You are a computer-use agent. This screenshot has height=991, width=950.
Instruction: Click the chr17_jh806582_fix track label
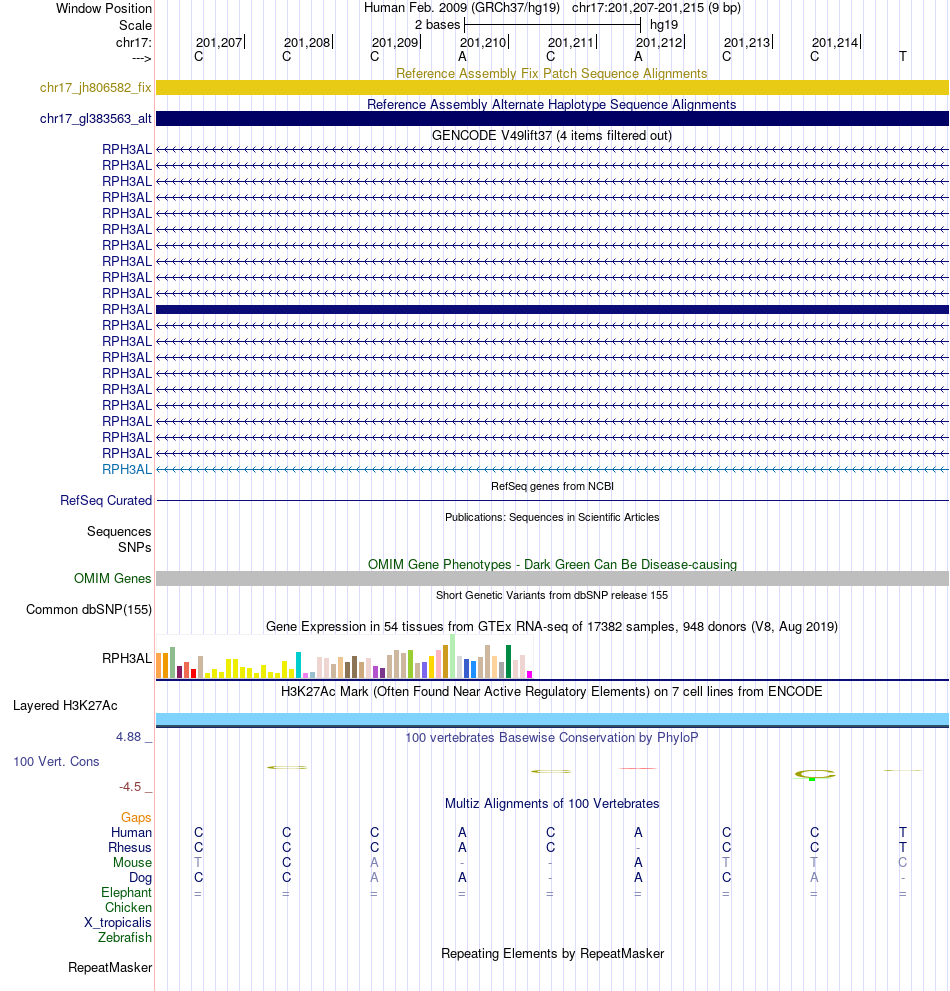point(95,87)
